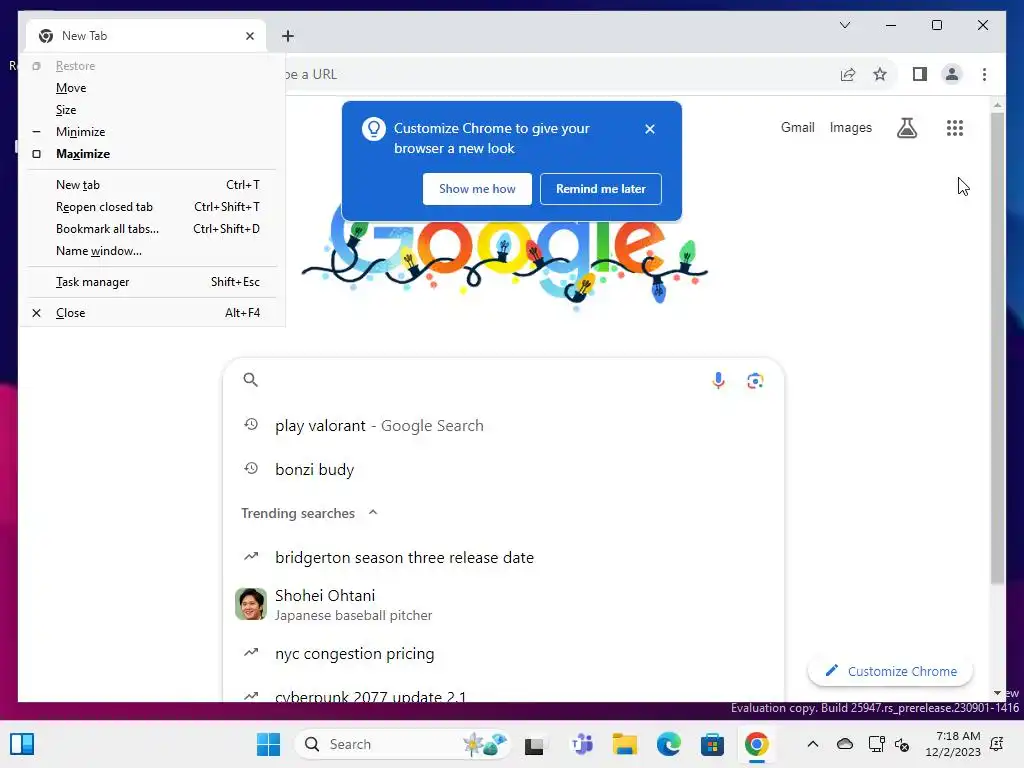
Task: Launch Microsoft Edge from taskbar
Action: tap(668, 744)
